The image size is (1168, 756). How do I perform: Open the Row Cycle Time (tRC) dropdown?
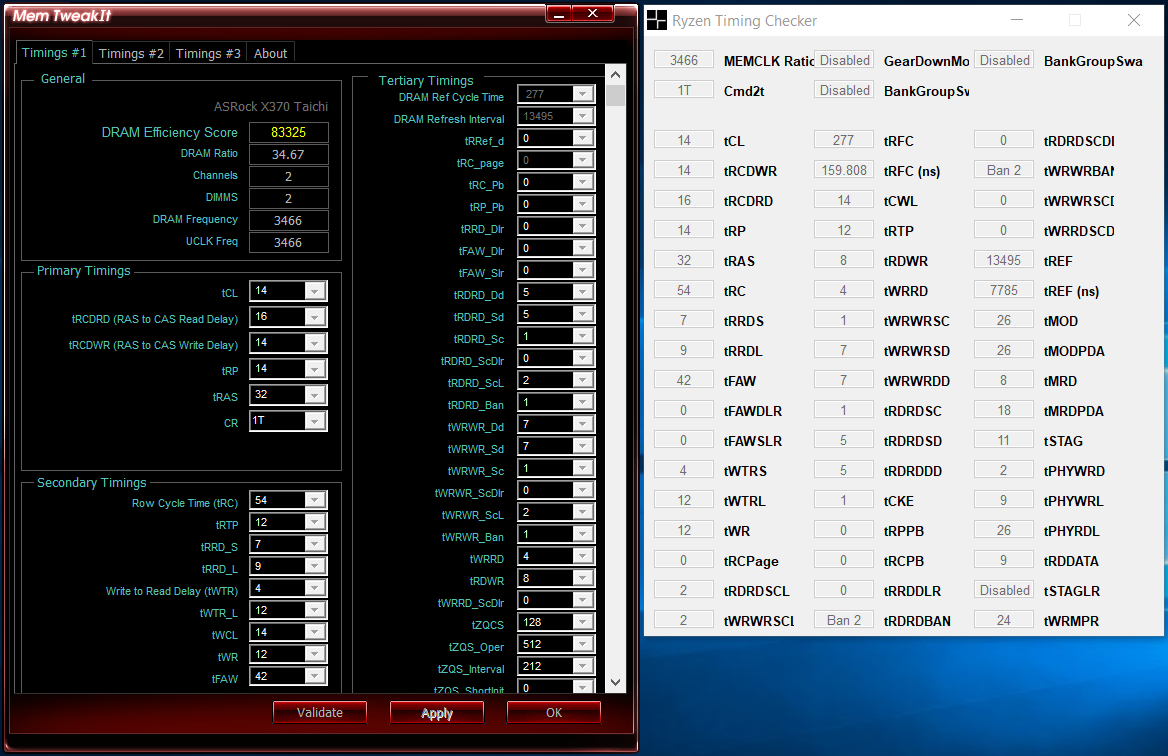click(314, 501)
